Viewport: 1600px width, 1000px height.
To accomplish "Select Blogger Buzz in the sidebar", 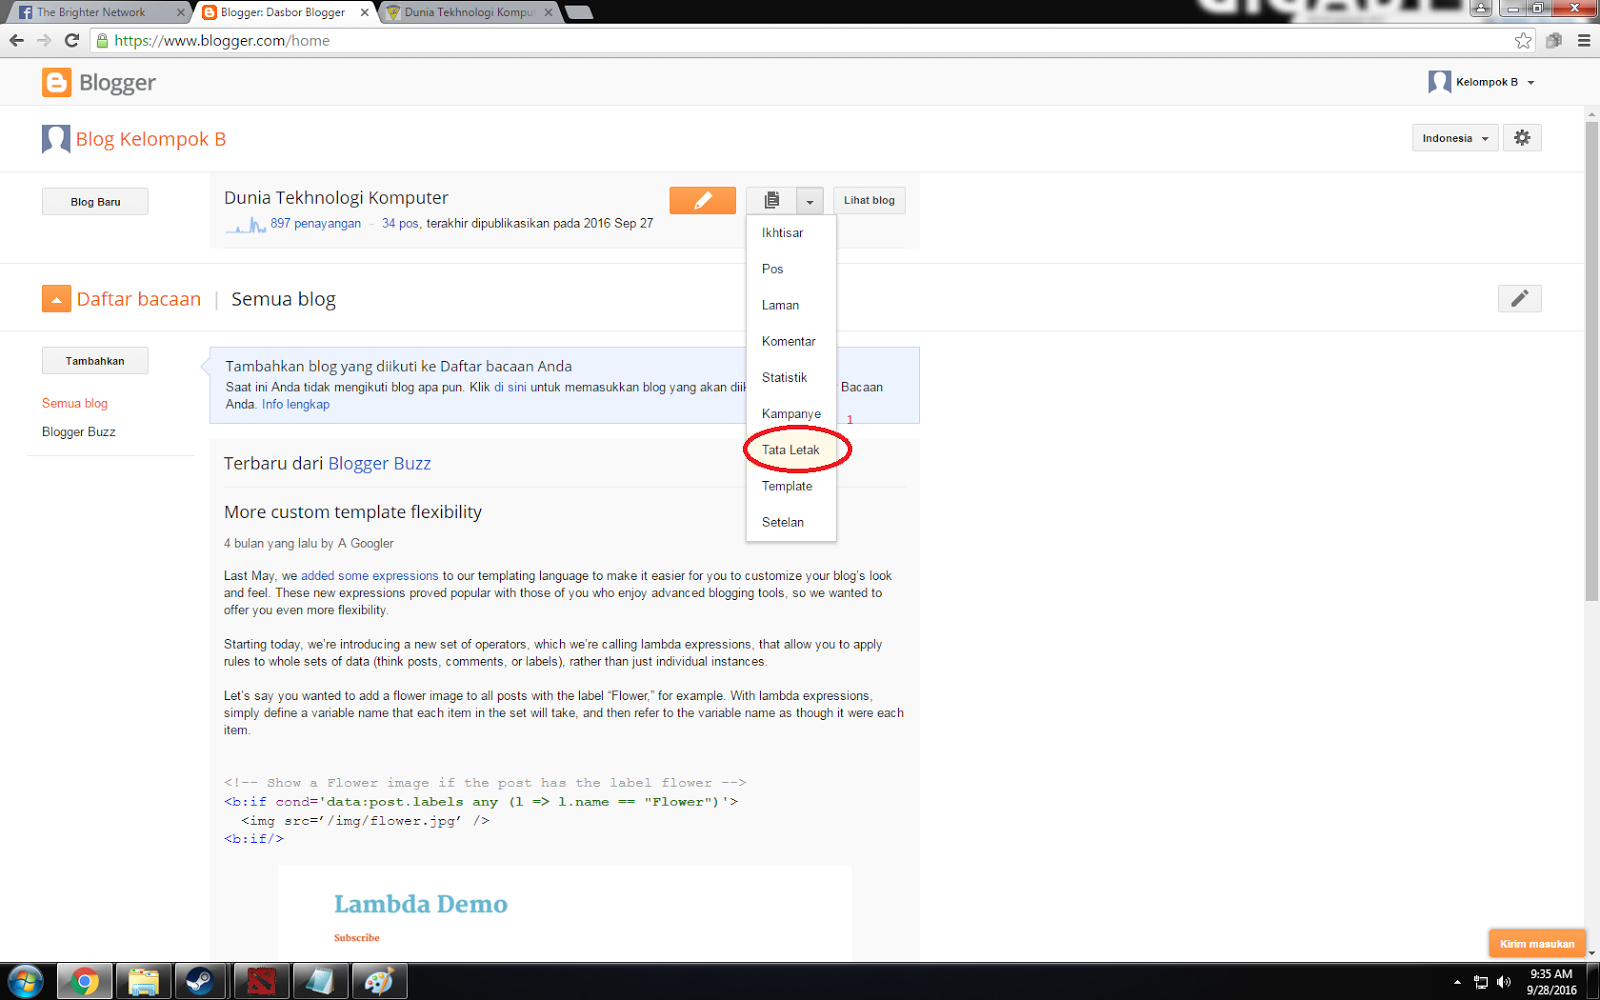I will 79,432.
